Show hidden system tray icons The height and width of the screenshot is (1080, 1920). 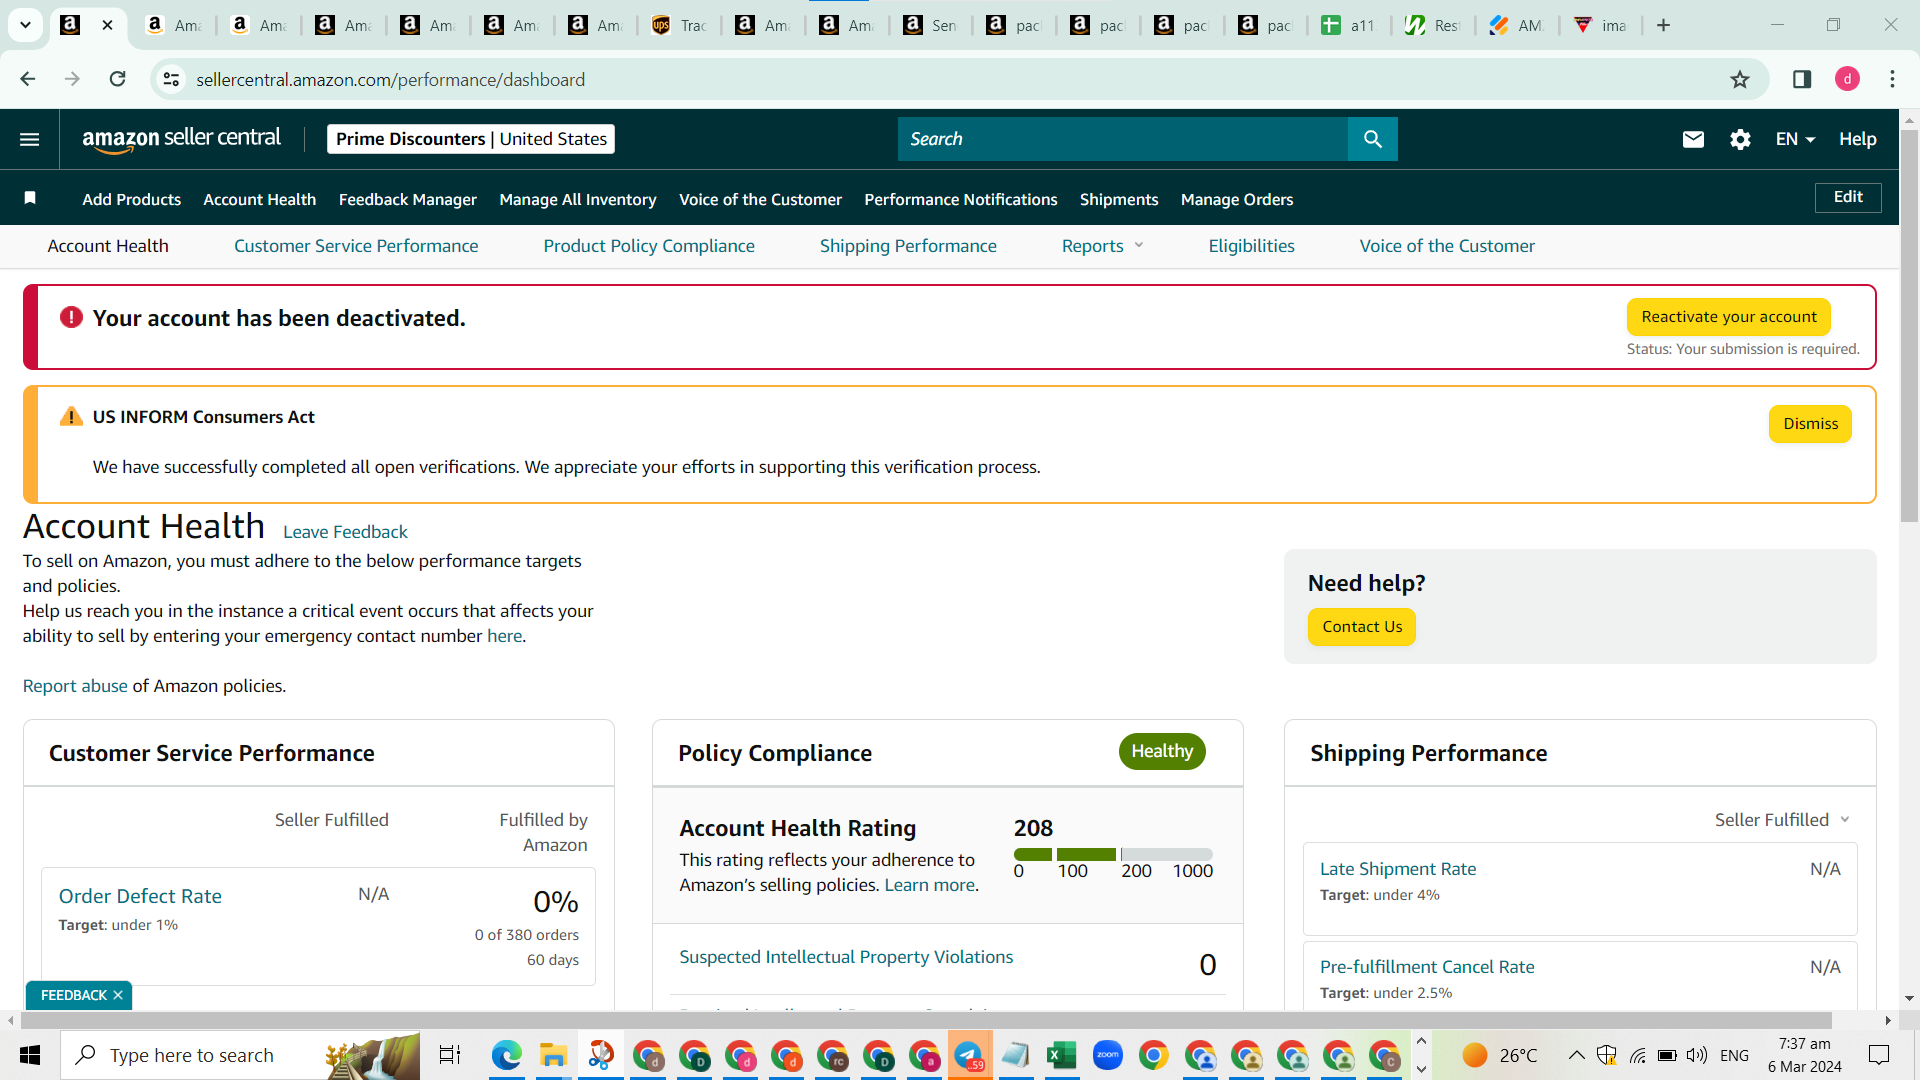tap(1576, 1055)
